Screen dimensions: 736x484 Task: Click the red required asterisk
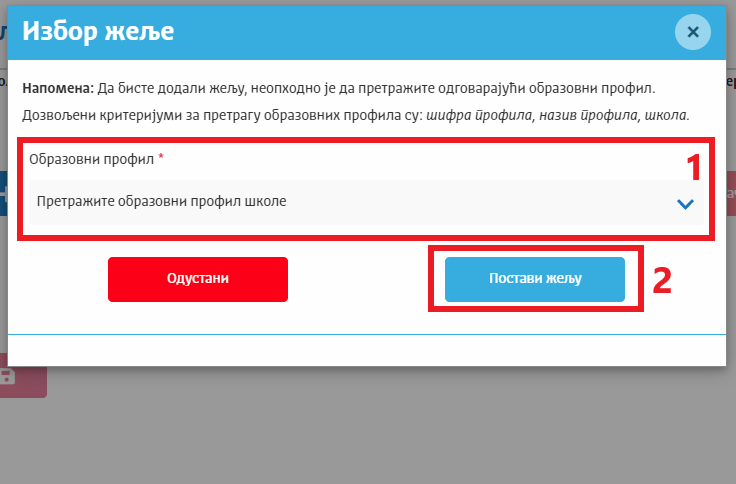(x=161, y=158)
